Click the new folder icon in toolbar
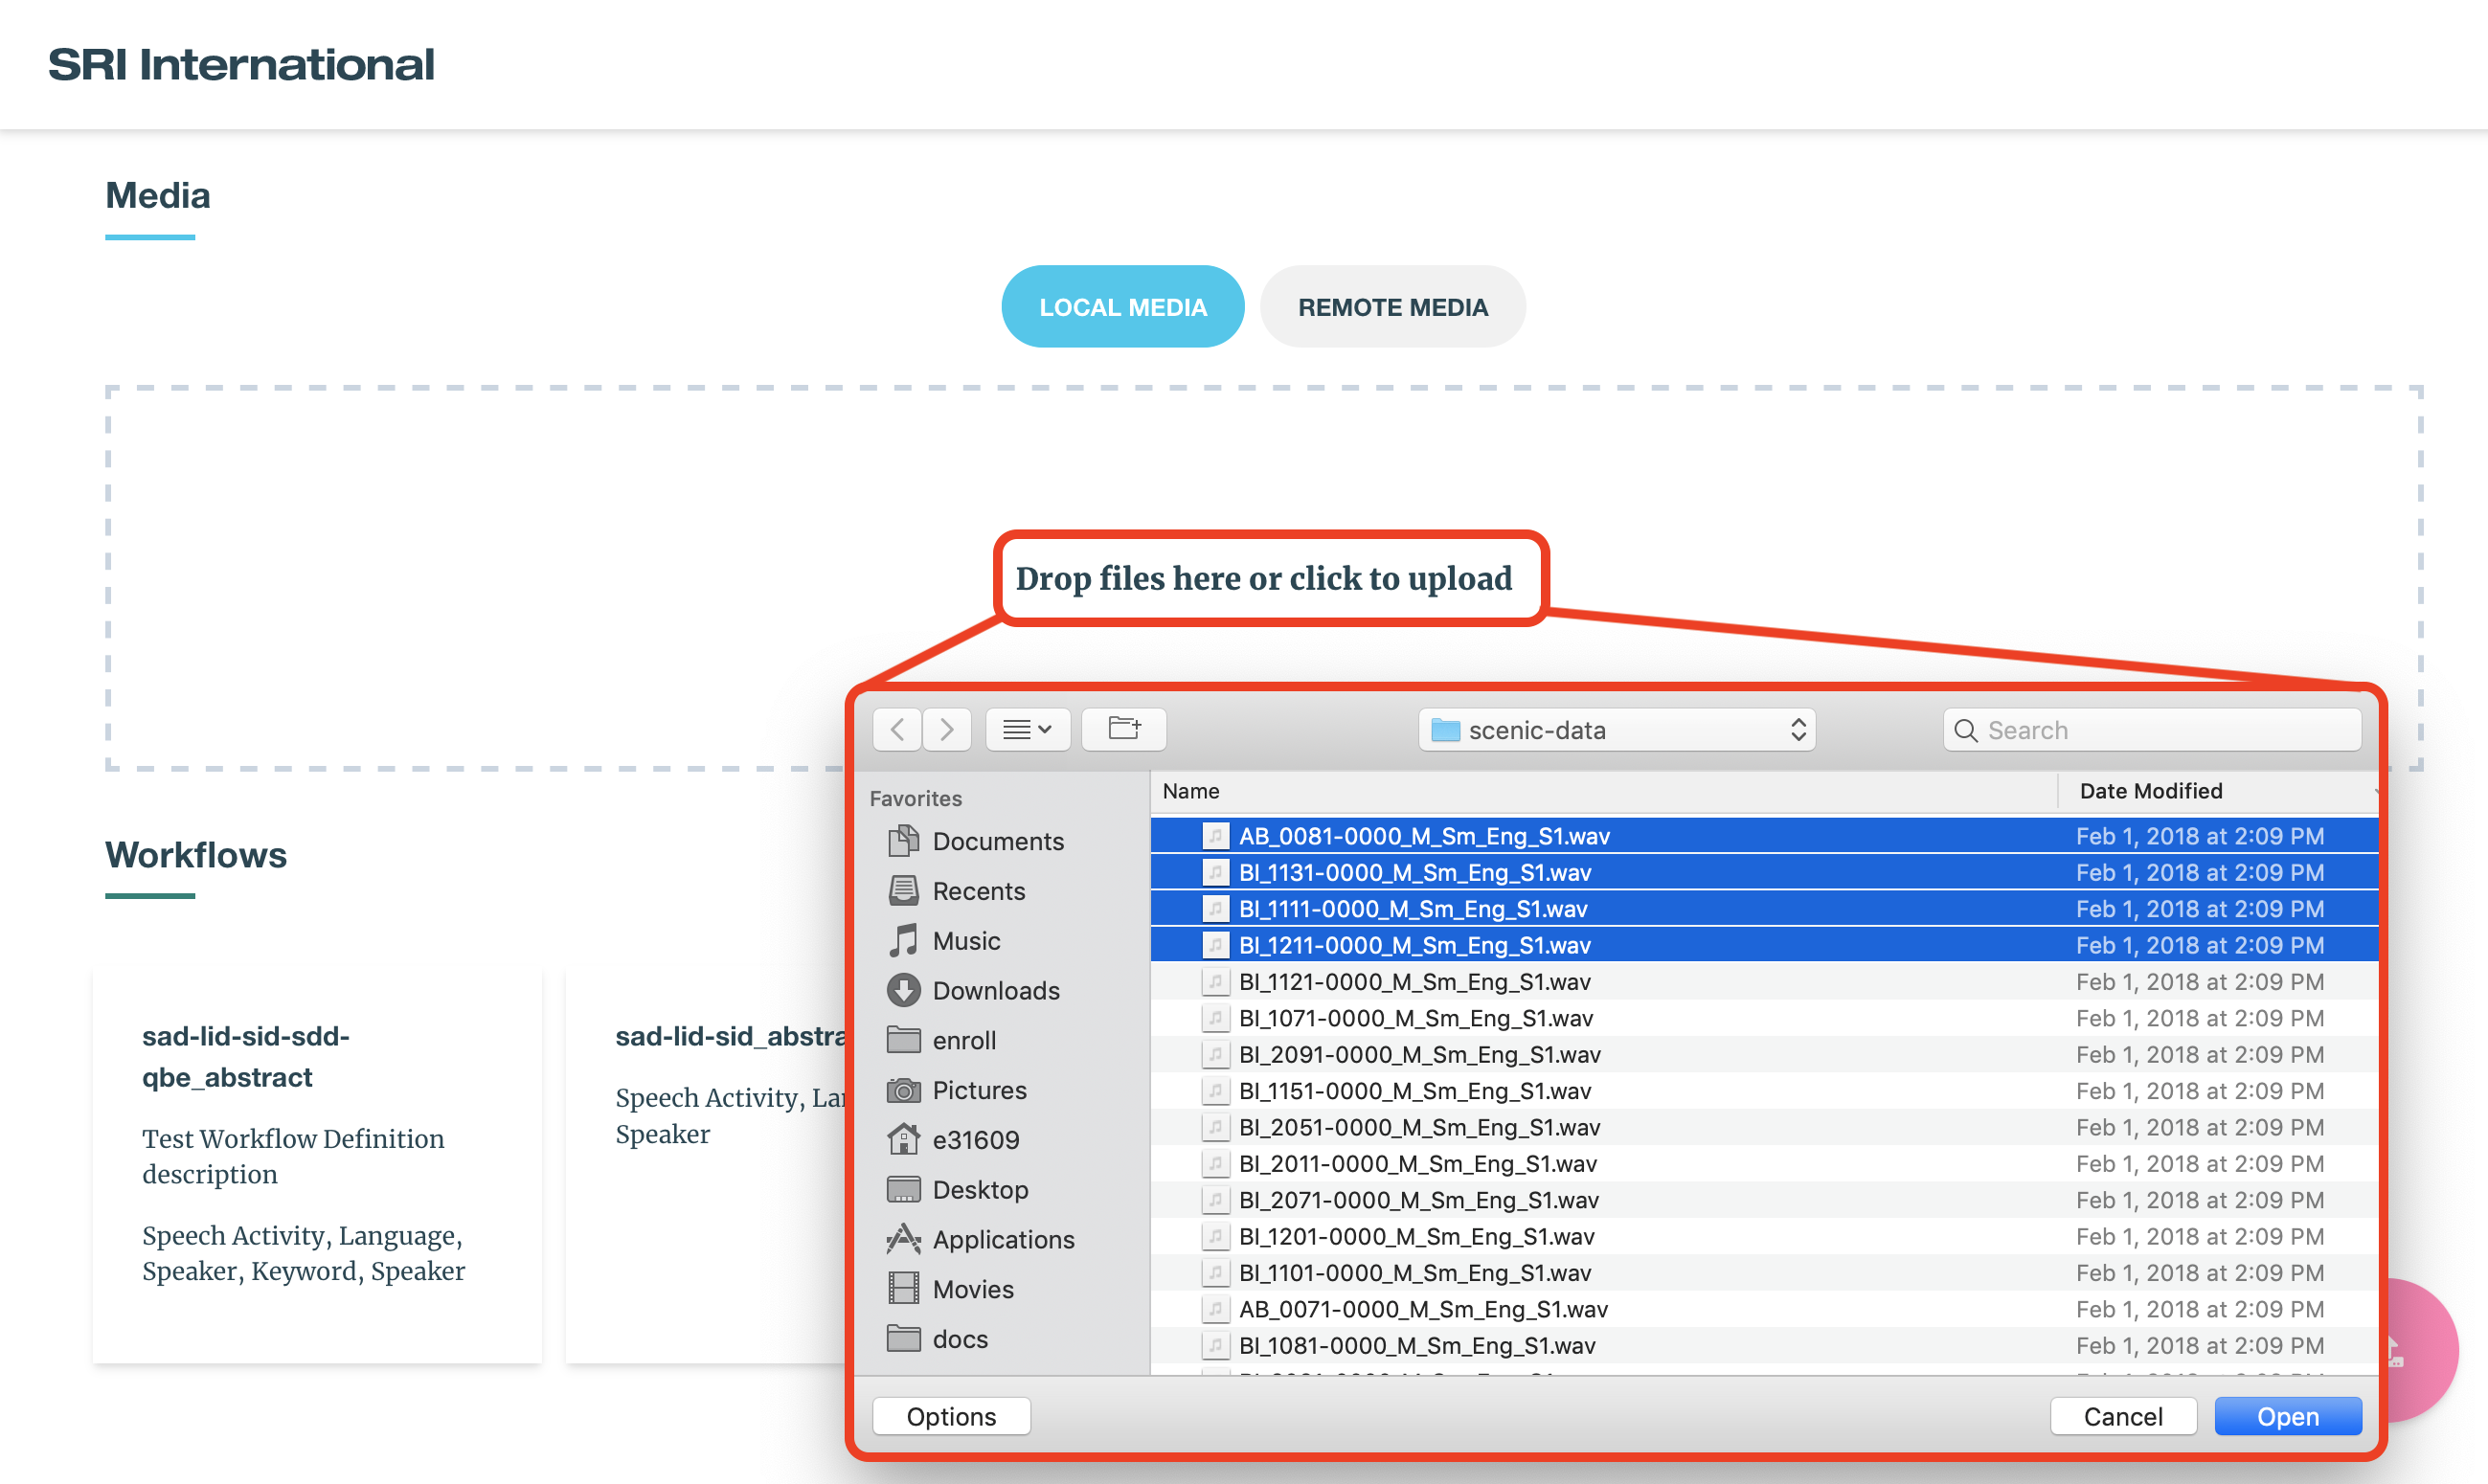 pyautogui.click(x=1124, y=730)
